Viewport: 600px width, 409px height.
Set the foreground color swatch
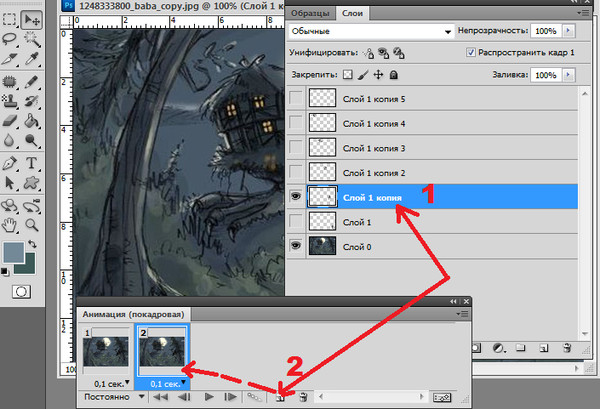[x=13, y=252]
